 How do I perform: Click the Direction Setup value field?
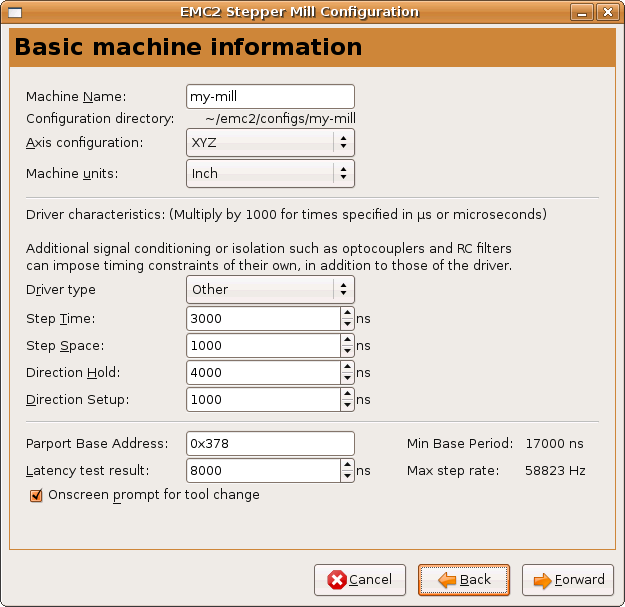(x=263, y=399)
